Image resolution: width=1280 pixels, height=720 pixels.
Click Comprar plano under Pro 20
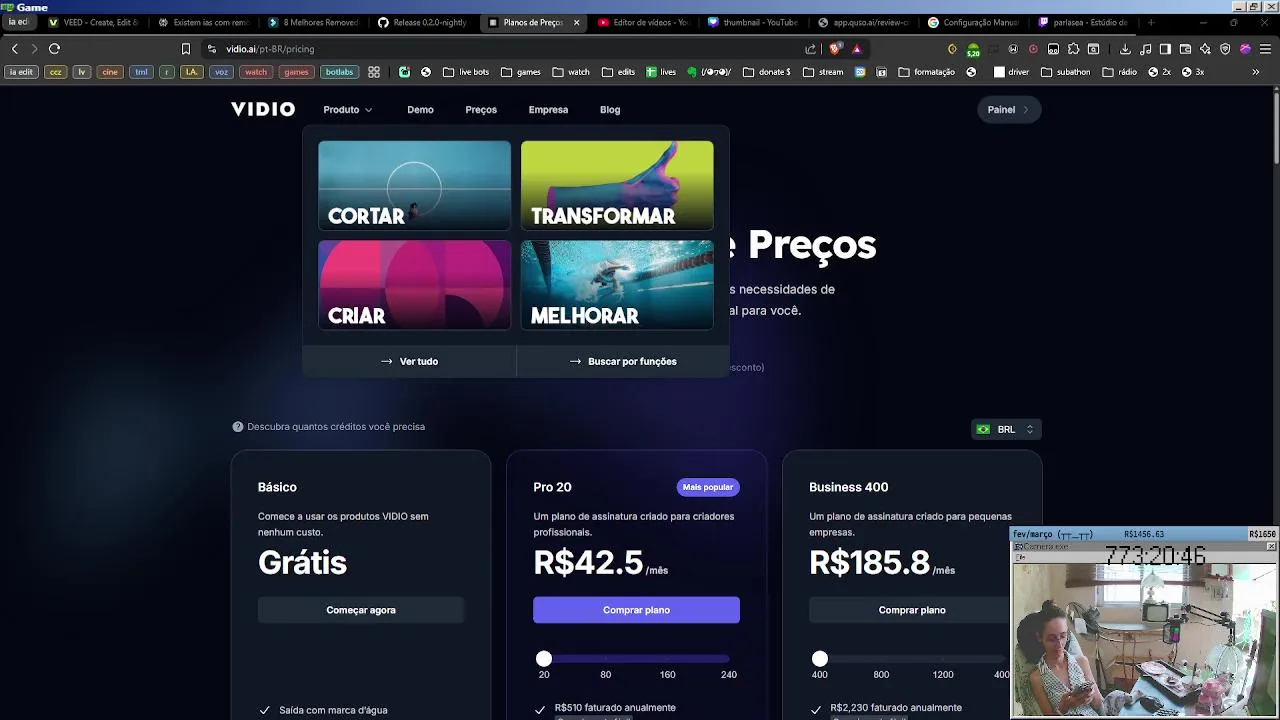coord(636,610)
